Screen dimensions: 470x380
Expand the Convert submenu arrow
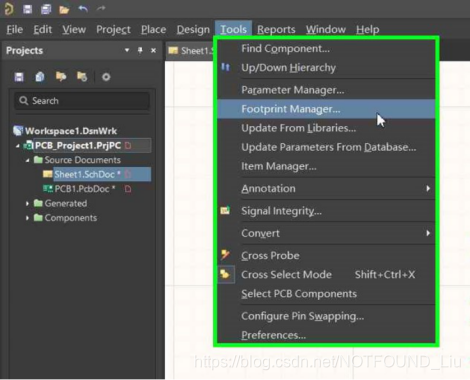[428, 233]
